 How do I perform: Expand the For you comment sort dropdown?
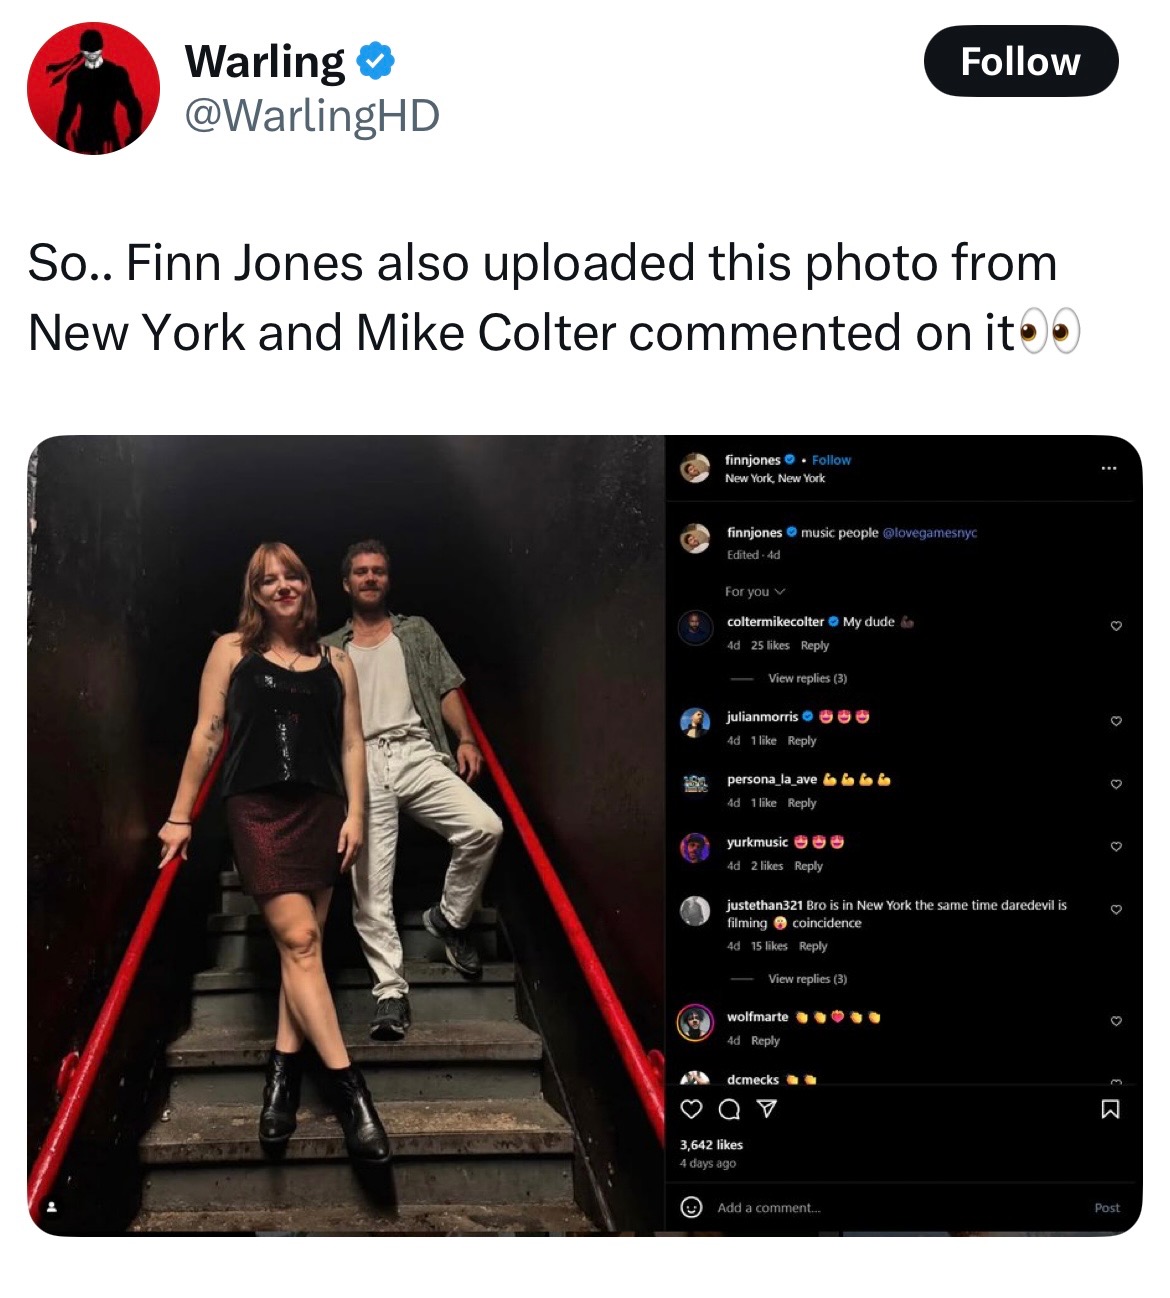pyautogui.click(x=755, y=591)
